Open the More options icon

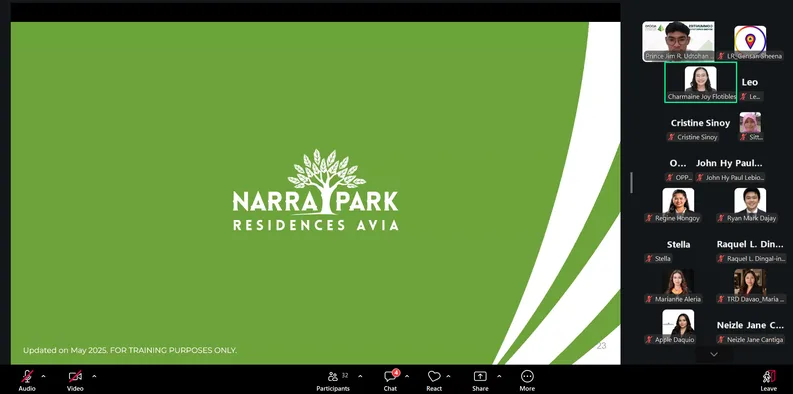pyautogui.click(x=527, y=376)
